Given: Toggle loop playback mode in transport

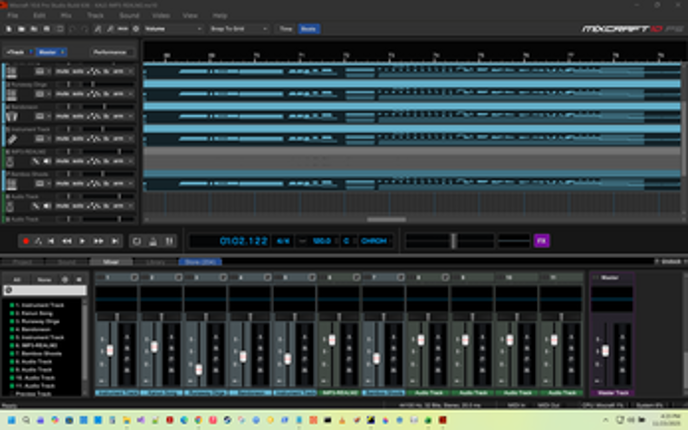Looking at the screenshot, I should coord(137,241).
